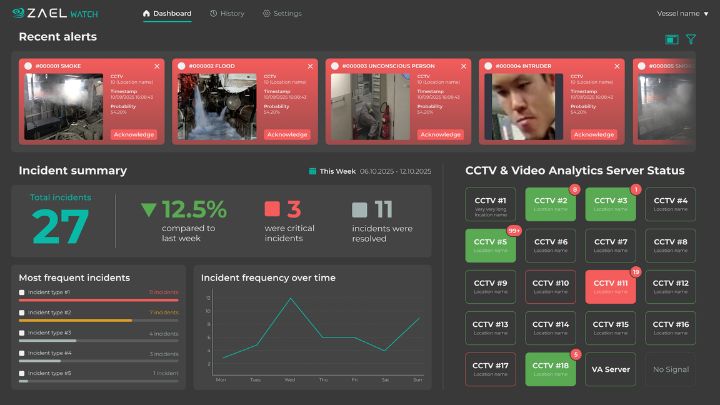Open CCTV #3 camera tile
This screenshot has width=720, height=405.
610,204
